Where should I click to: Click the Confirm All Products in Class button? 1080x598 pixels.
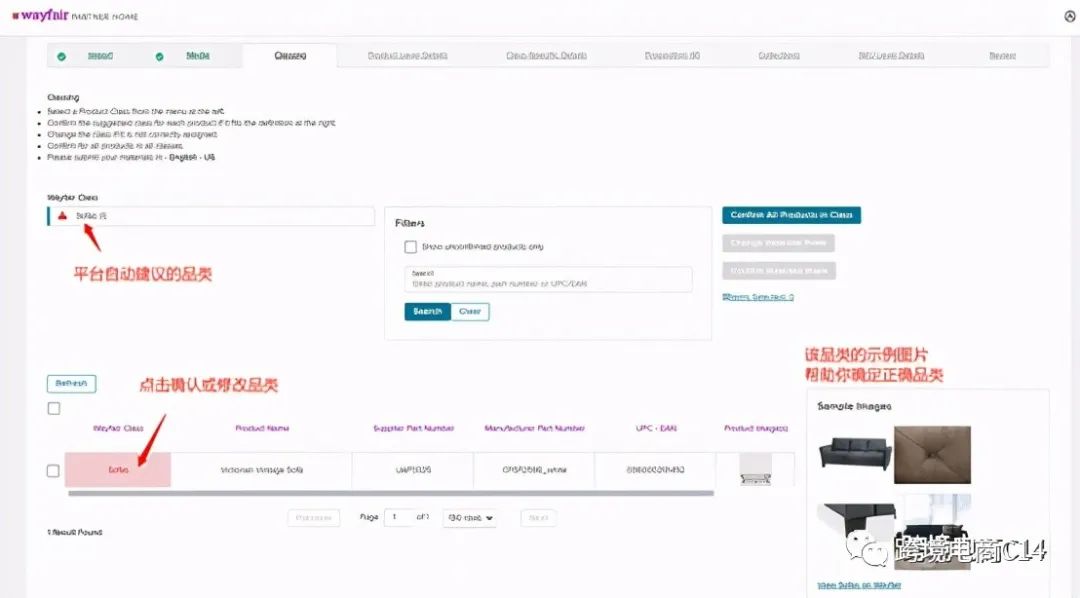790,215
